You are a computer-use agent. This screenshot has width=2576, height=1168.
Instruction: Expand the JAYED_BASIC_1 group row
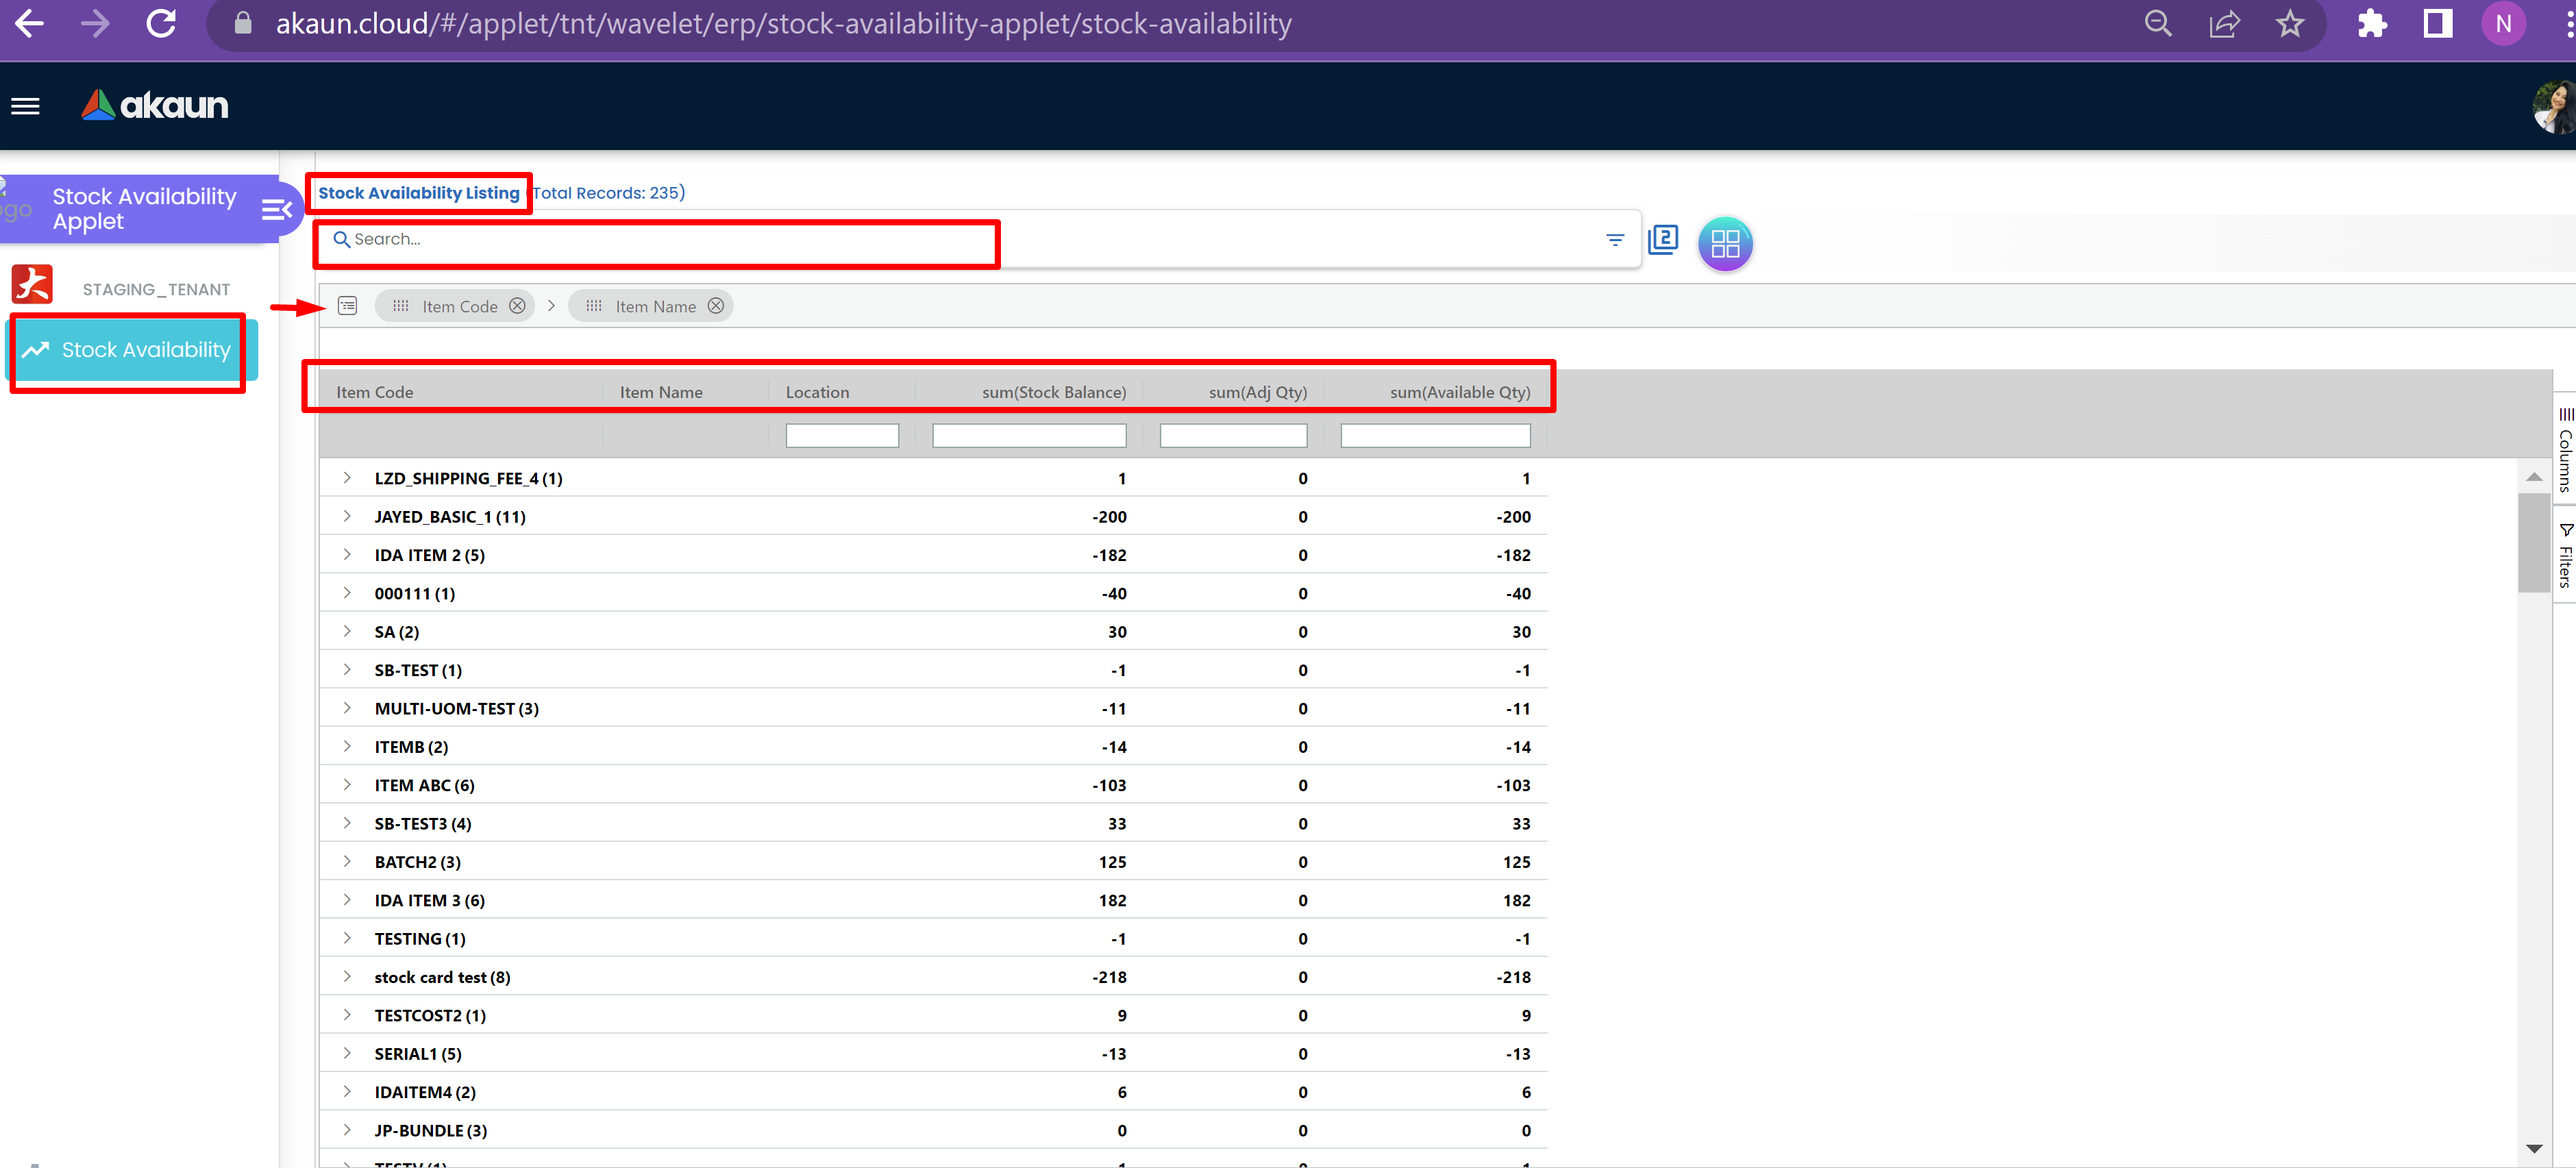(347, 517)
